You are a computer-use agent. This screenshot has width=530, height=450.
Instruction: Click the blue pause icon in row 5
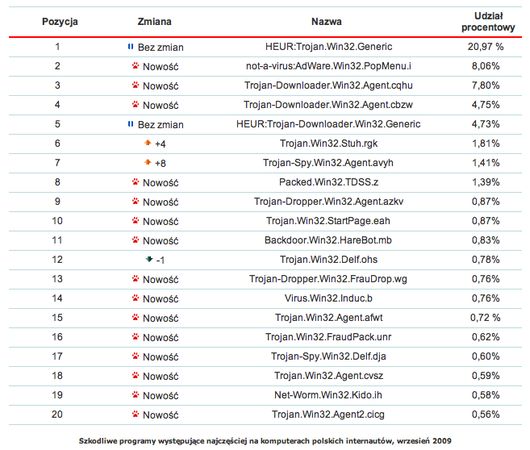130,124
